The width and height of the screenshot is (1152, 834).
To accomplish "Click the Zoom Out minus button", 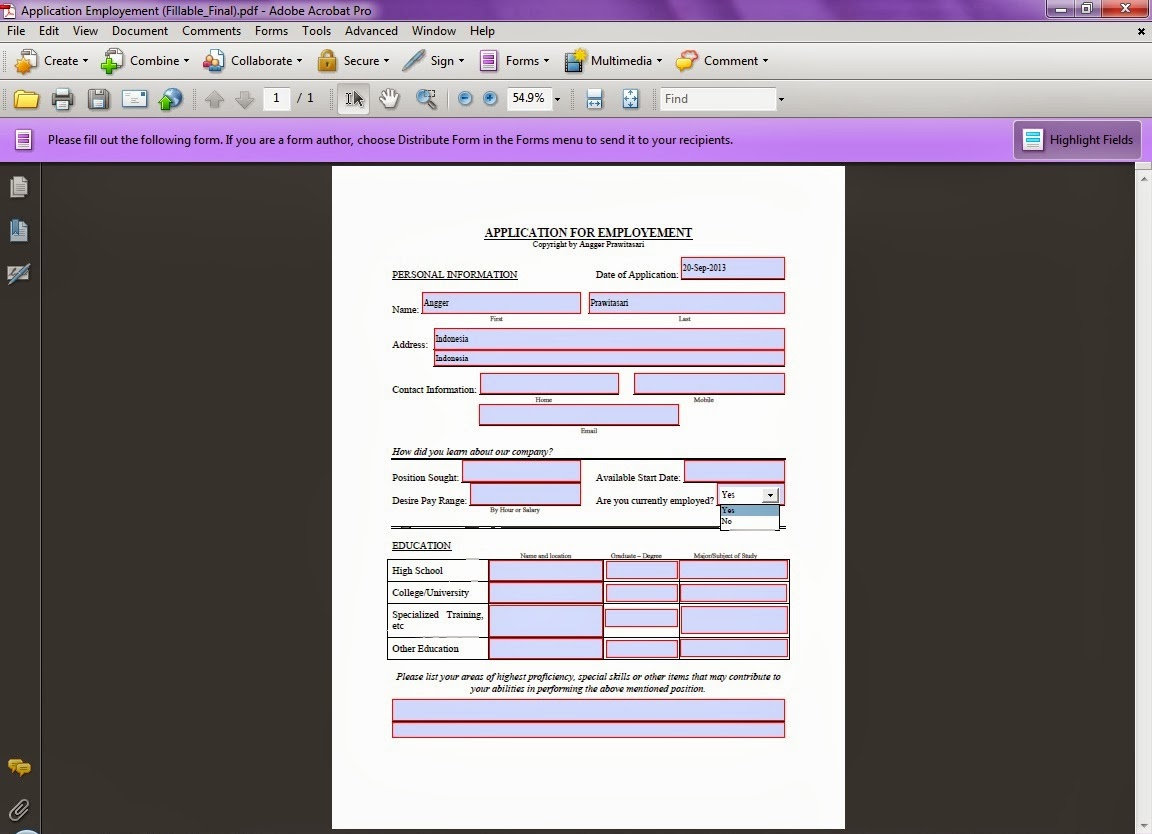I will pos(464,98).
